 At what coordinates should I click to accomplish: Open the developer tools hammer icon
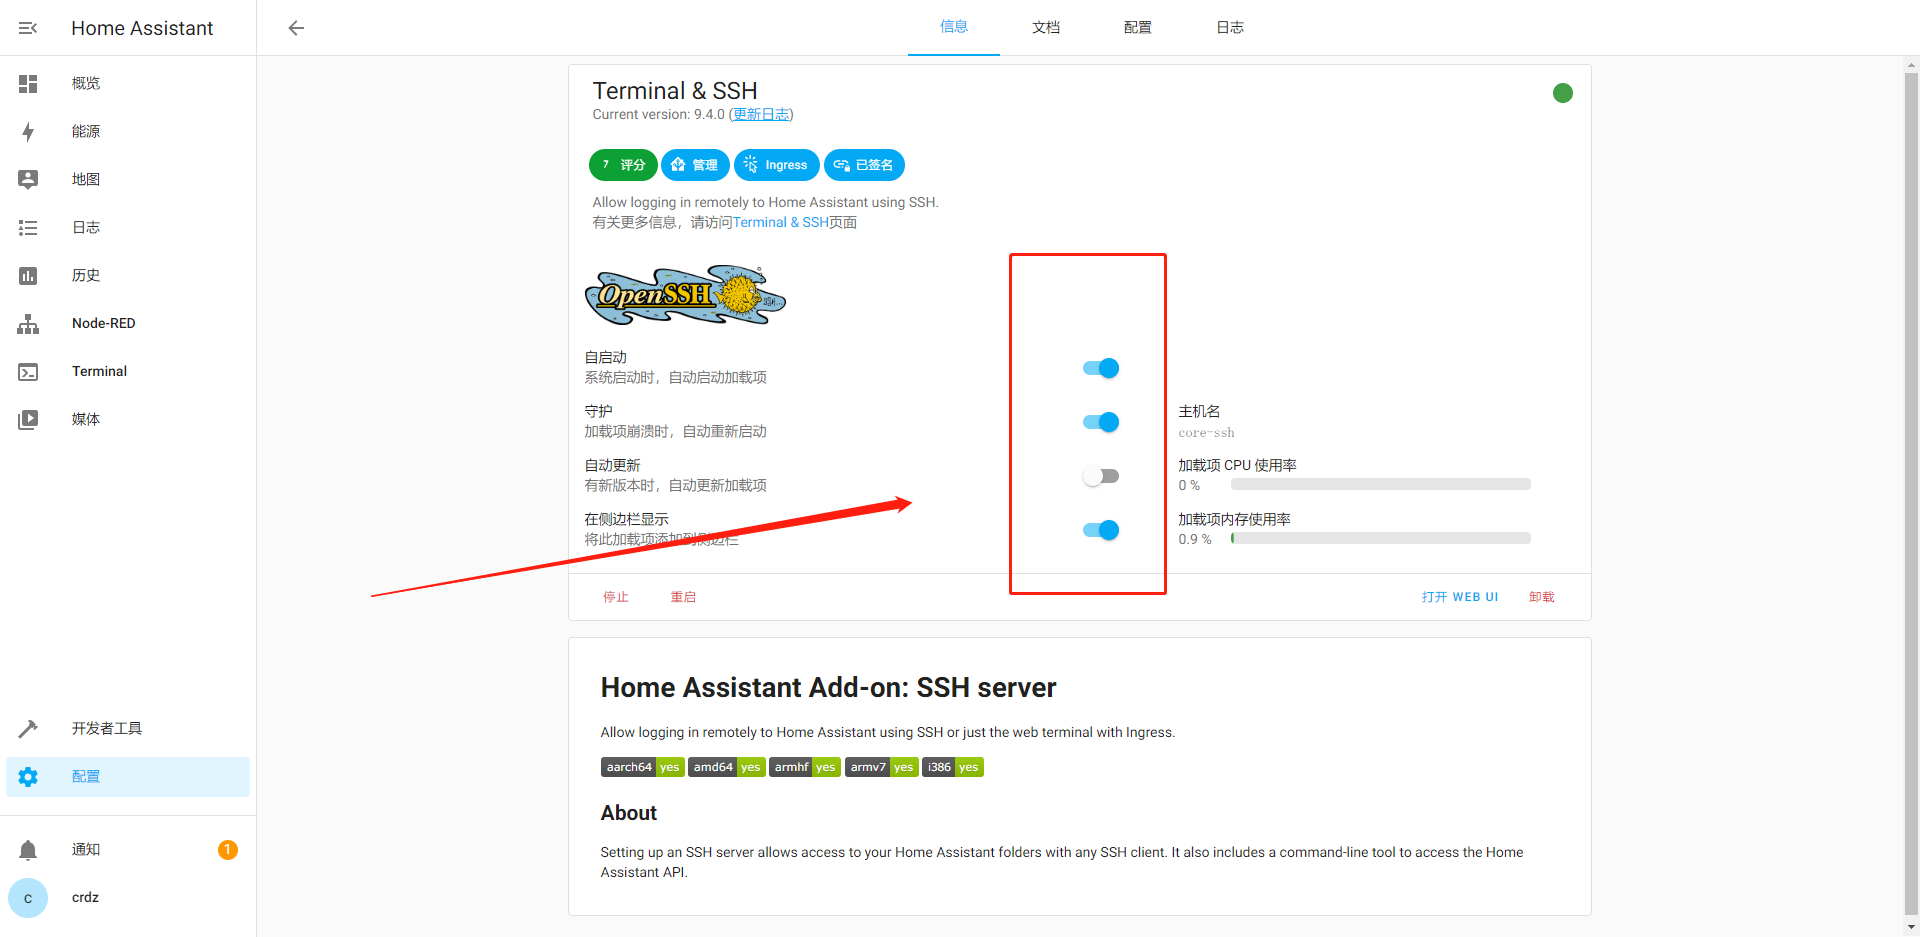click(x=28, y=729)
